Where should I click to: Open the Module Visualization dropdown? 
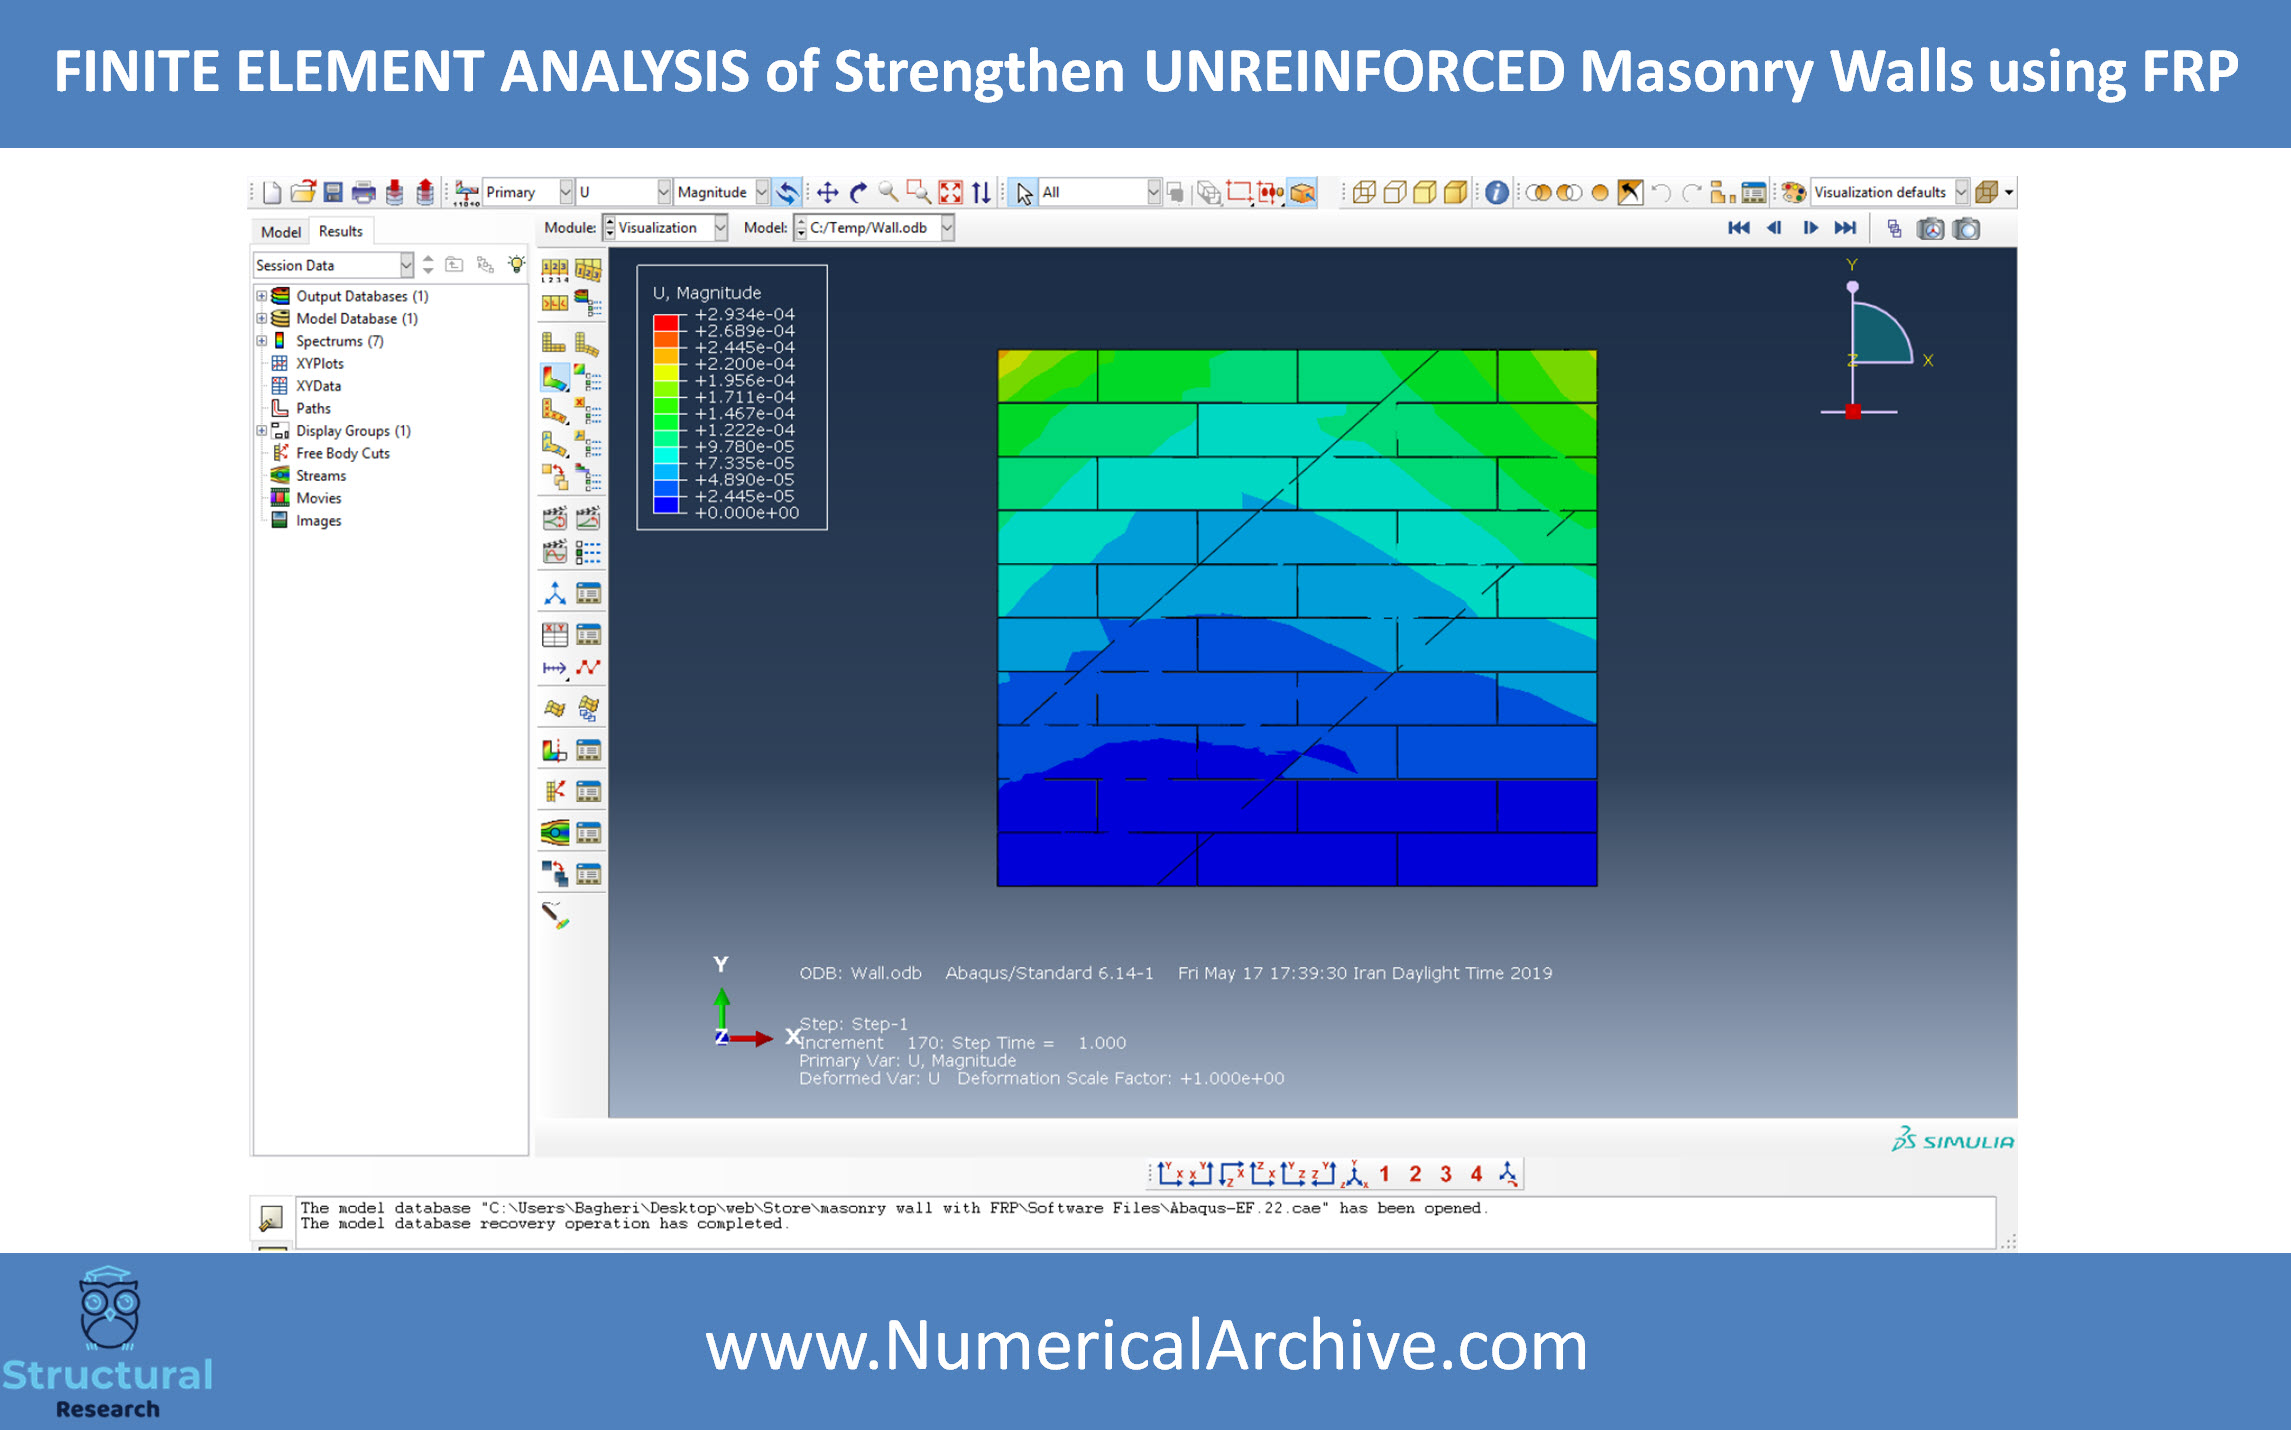pos(720,228)
